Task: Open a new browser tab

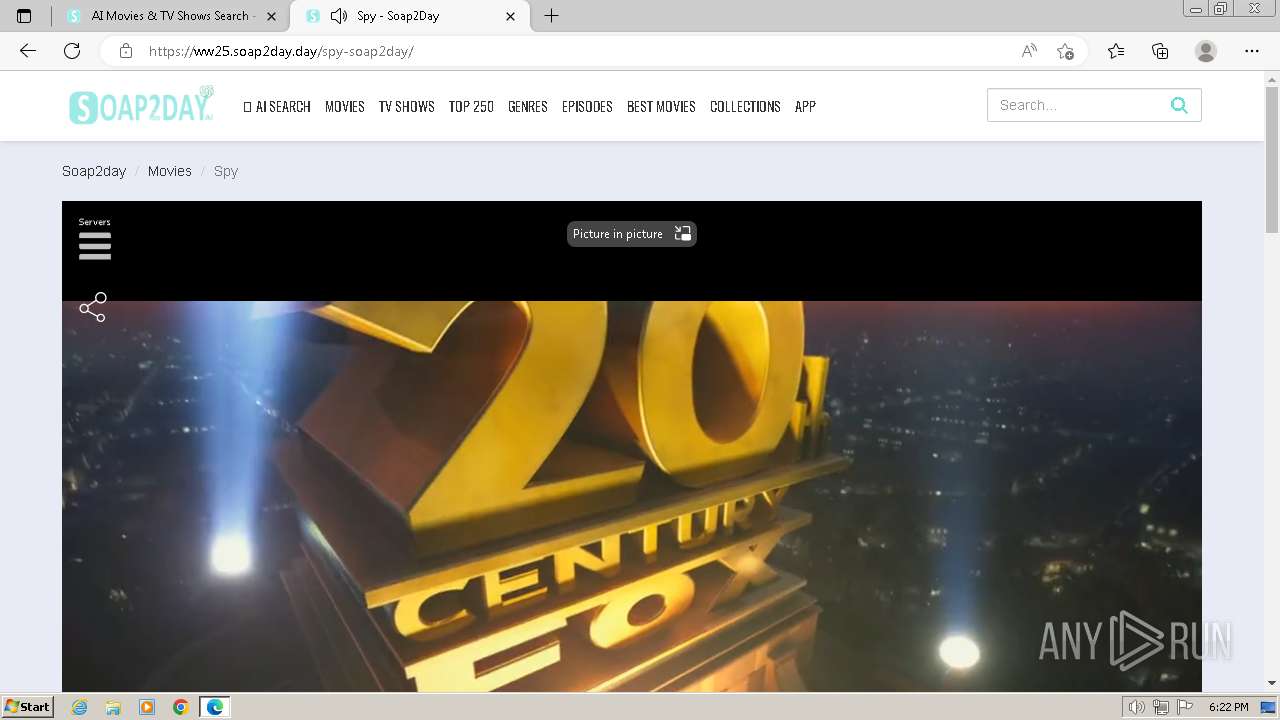Action: pos(551,16)
